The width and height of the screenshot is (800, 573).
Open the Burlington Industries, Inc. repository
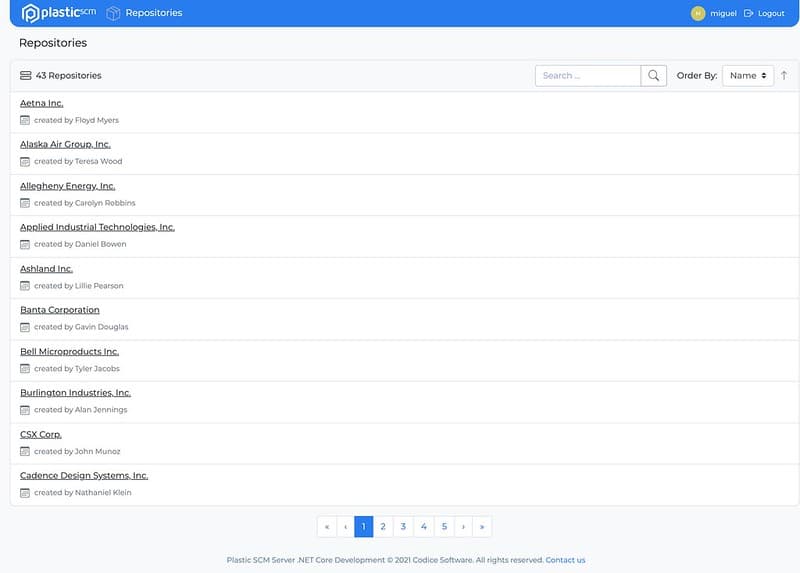tap(76, 392)
